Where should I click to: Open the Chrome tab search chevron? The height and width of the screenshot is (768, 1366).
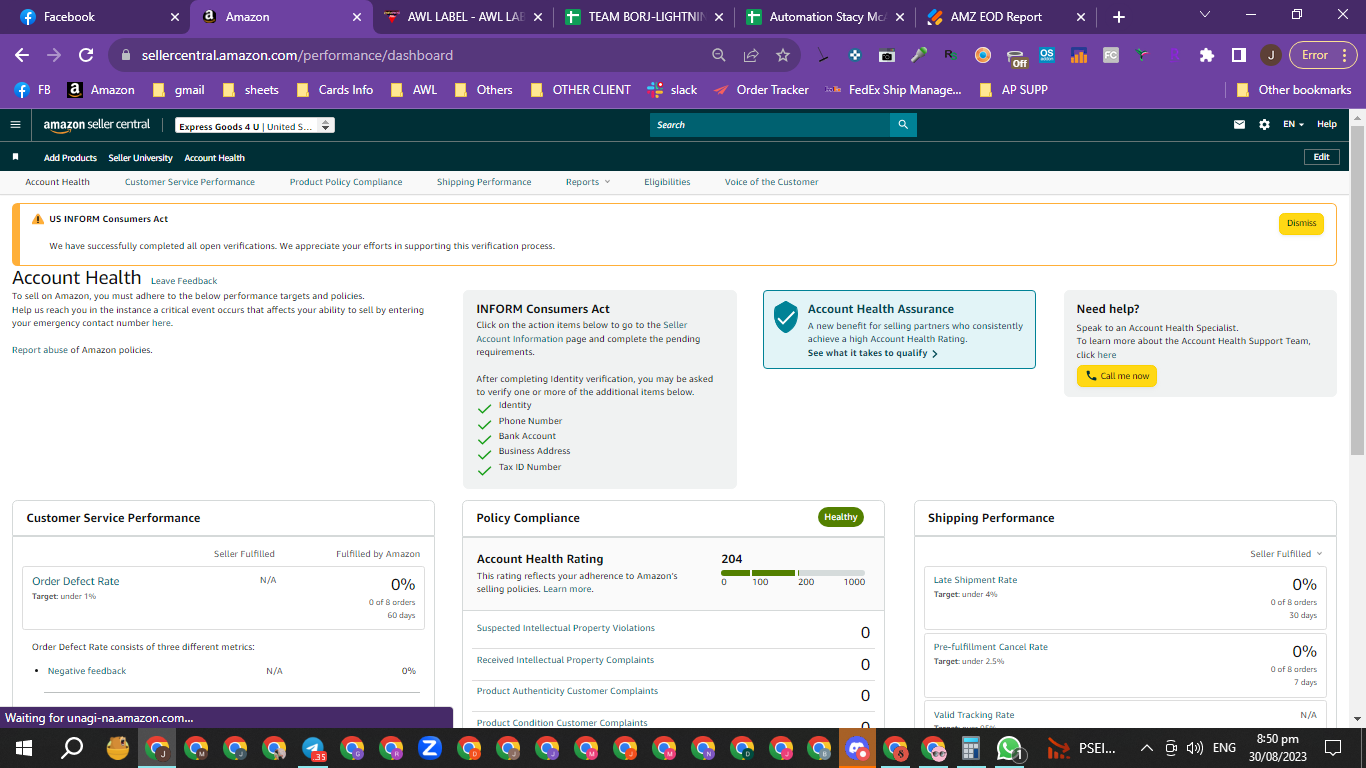pyautogui.click(x=1205, y=16)
